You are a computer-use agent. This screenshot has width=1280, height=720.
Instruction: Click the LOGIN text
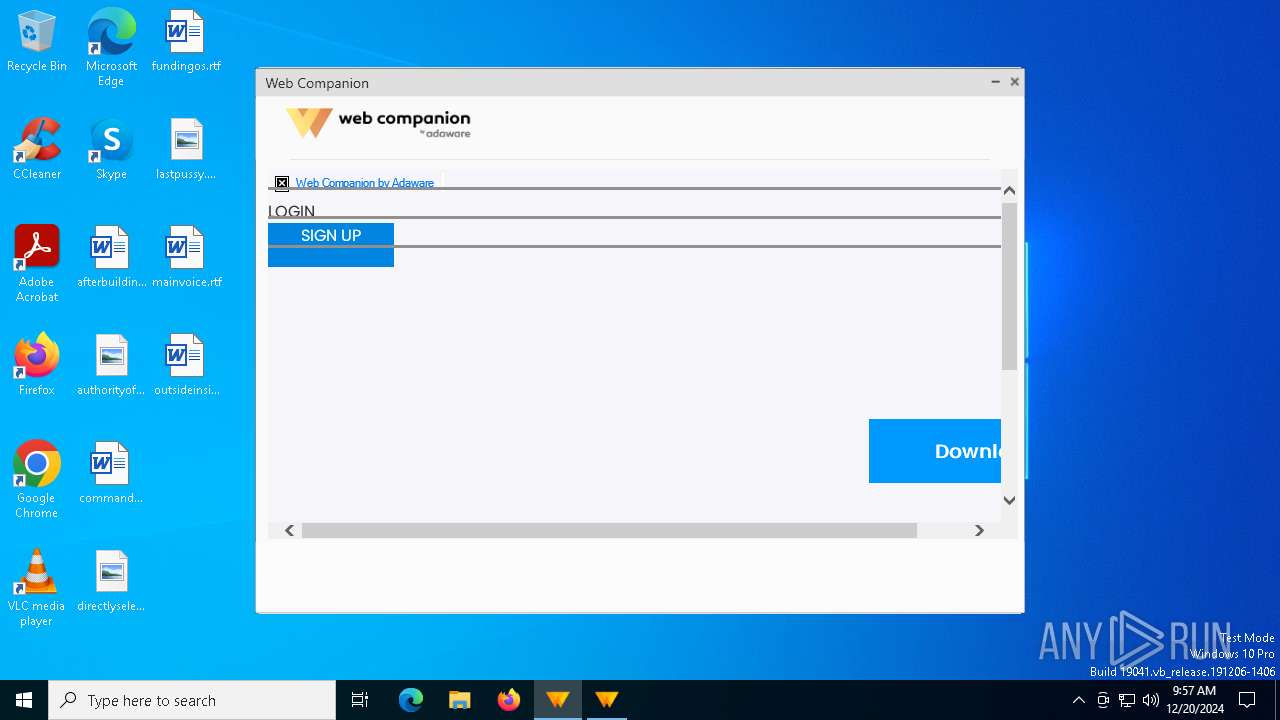(x=291, y=211)
